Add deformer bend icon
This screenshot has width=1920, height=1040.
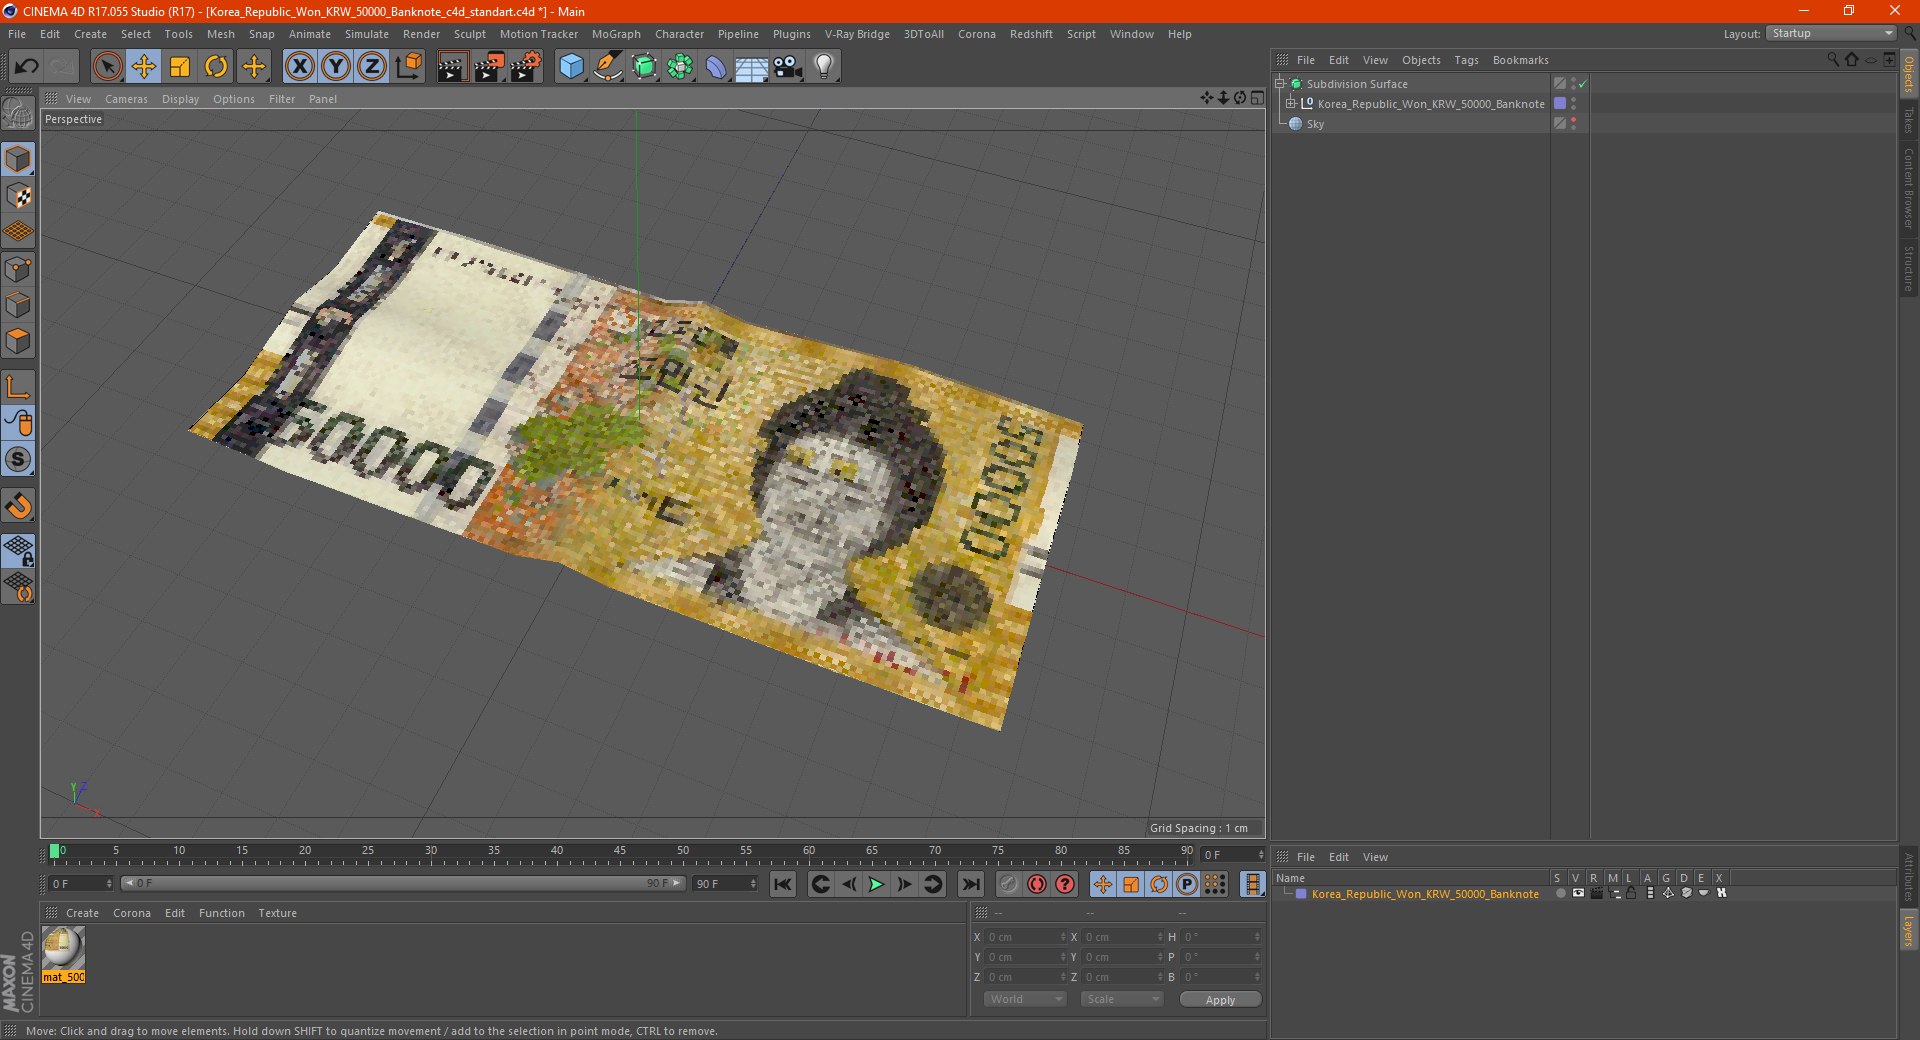tap(716, 67)
